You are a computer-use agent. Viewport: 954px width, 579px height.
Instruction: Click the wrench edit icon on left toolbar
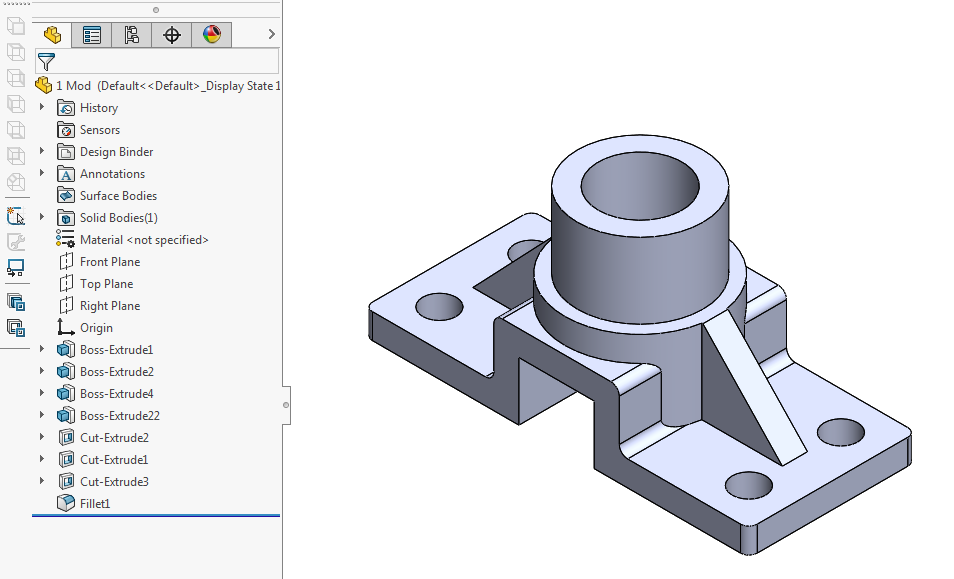click(16, 241)
